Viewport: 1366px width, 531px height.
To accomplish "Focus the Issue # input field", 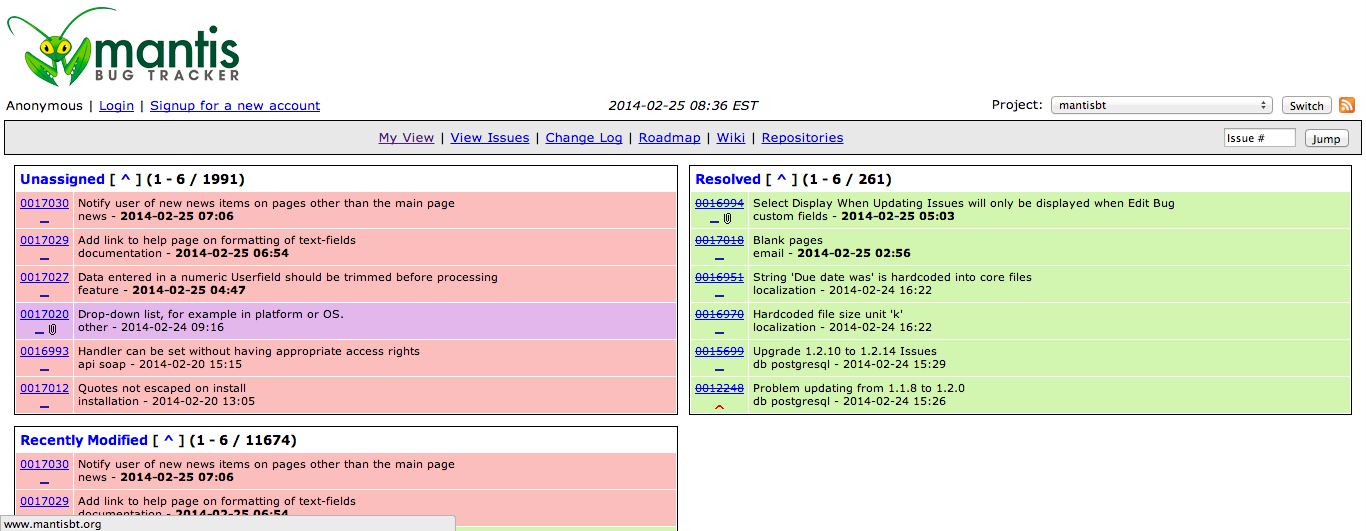I will (1259, 138).
